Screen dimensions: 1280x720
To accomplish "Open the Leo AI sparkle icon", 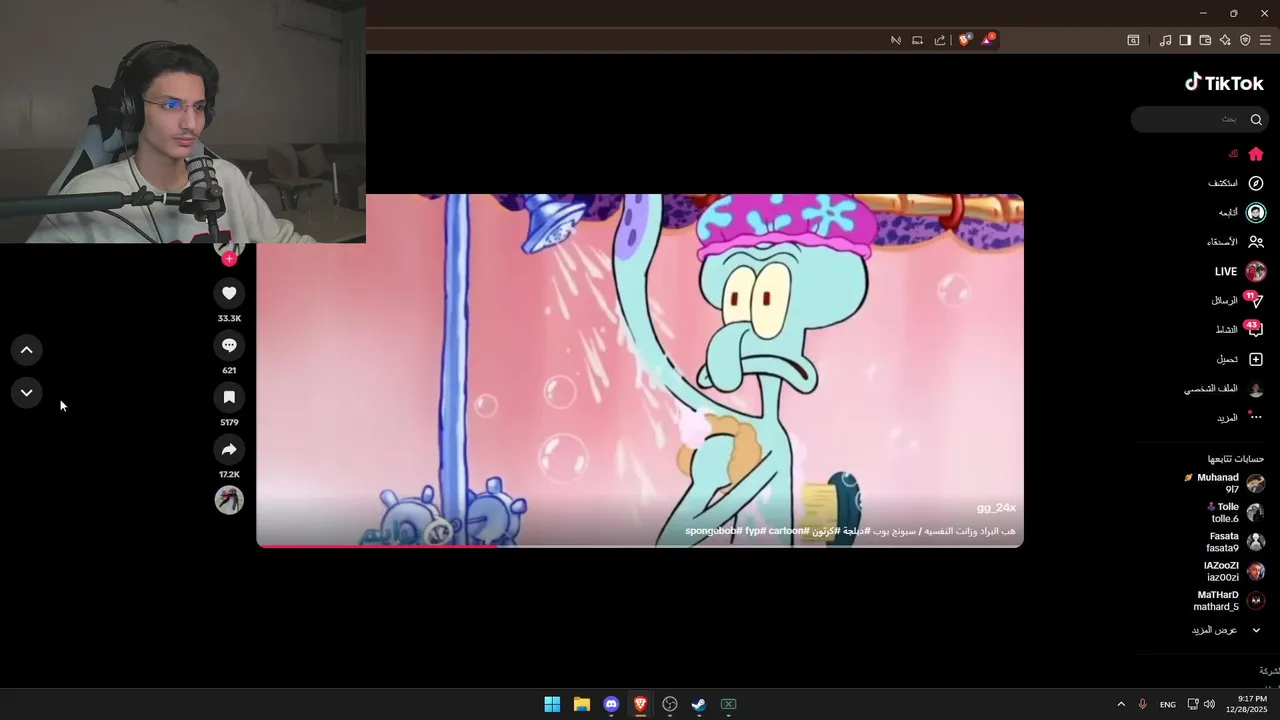I will coord(1225,40).
